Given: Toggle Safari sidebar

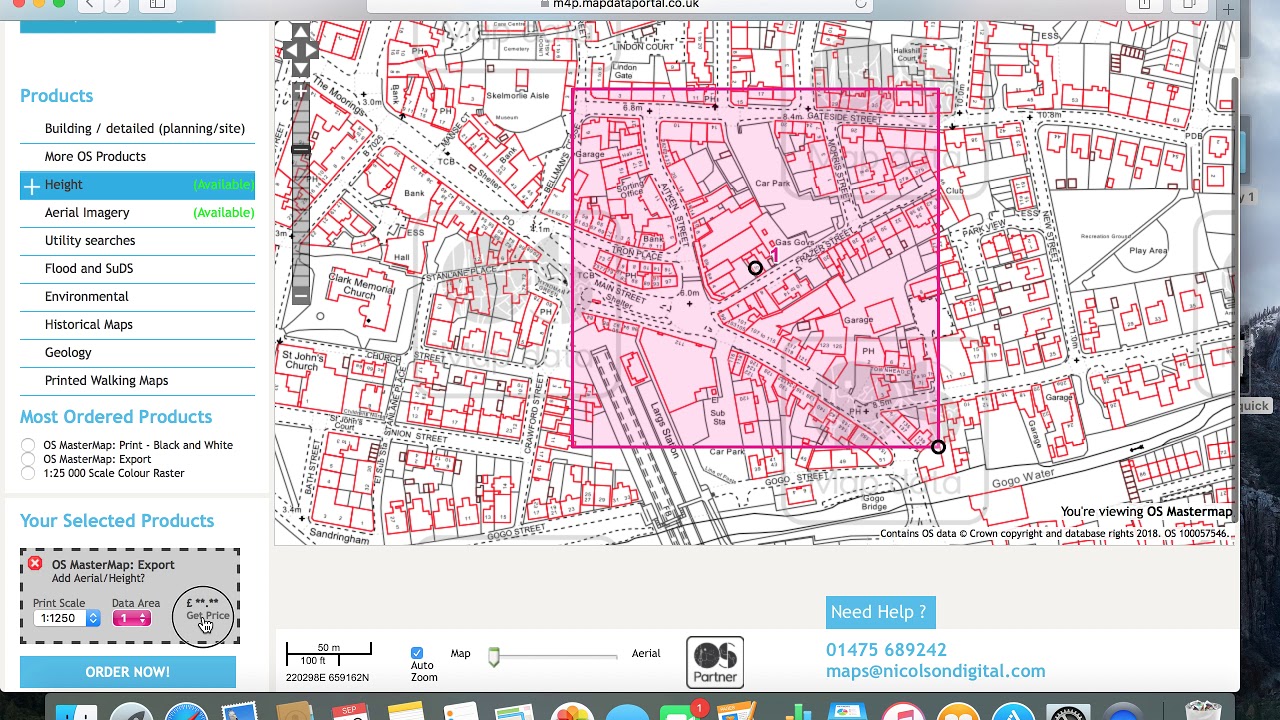Looking at the screenshot, I should [157, 4].
